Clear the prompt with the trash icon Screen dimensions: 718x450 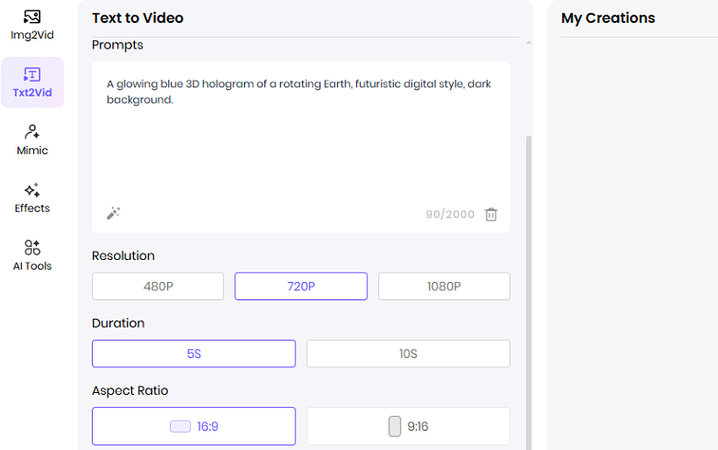pos(491,214)
